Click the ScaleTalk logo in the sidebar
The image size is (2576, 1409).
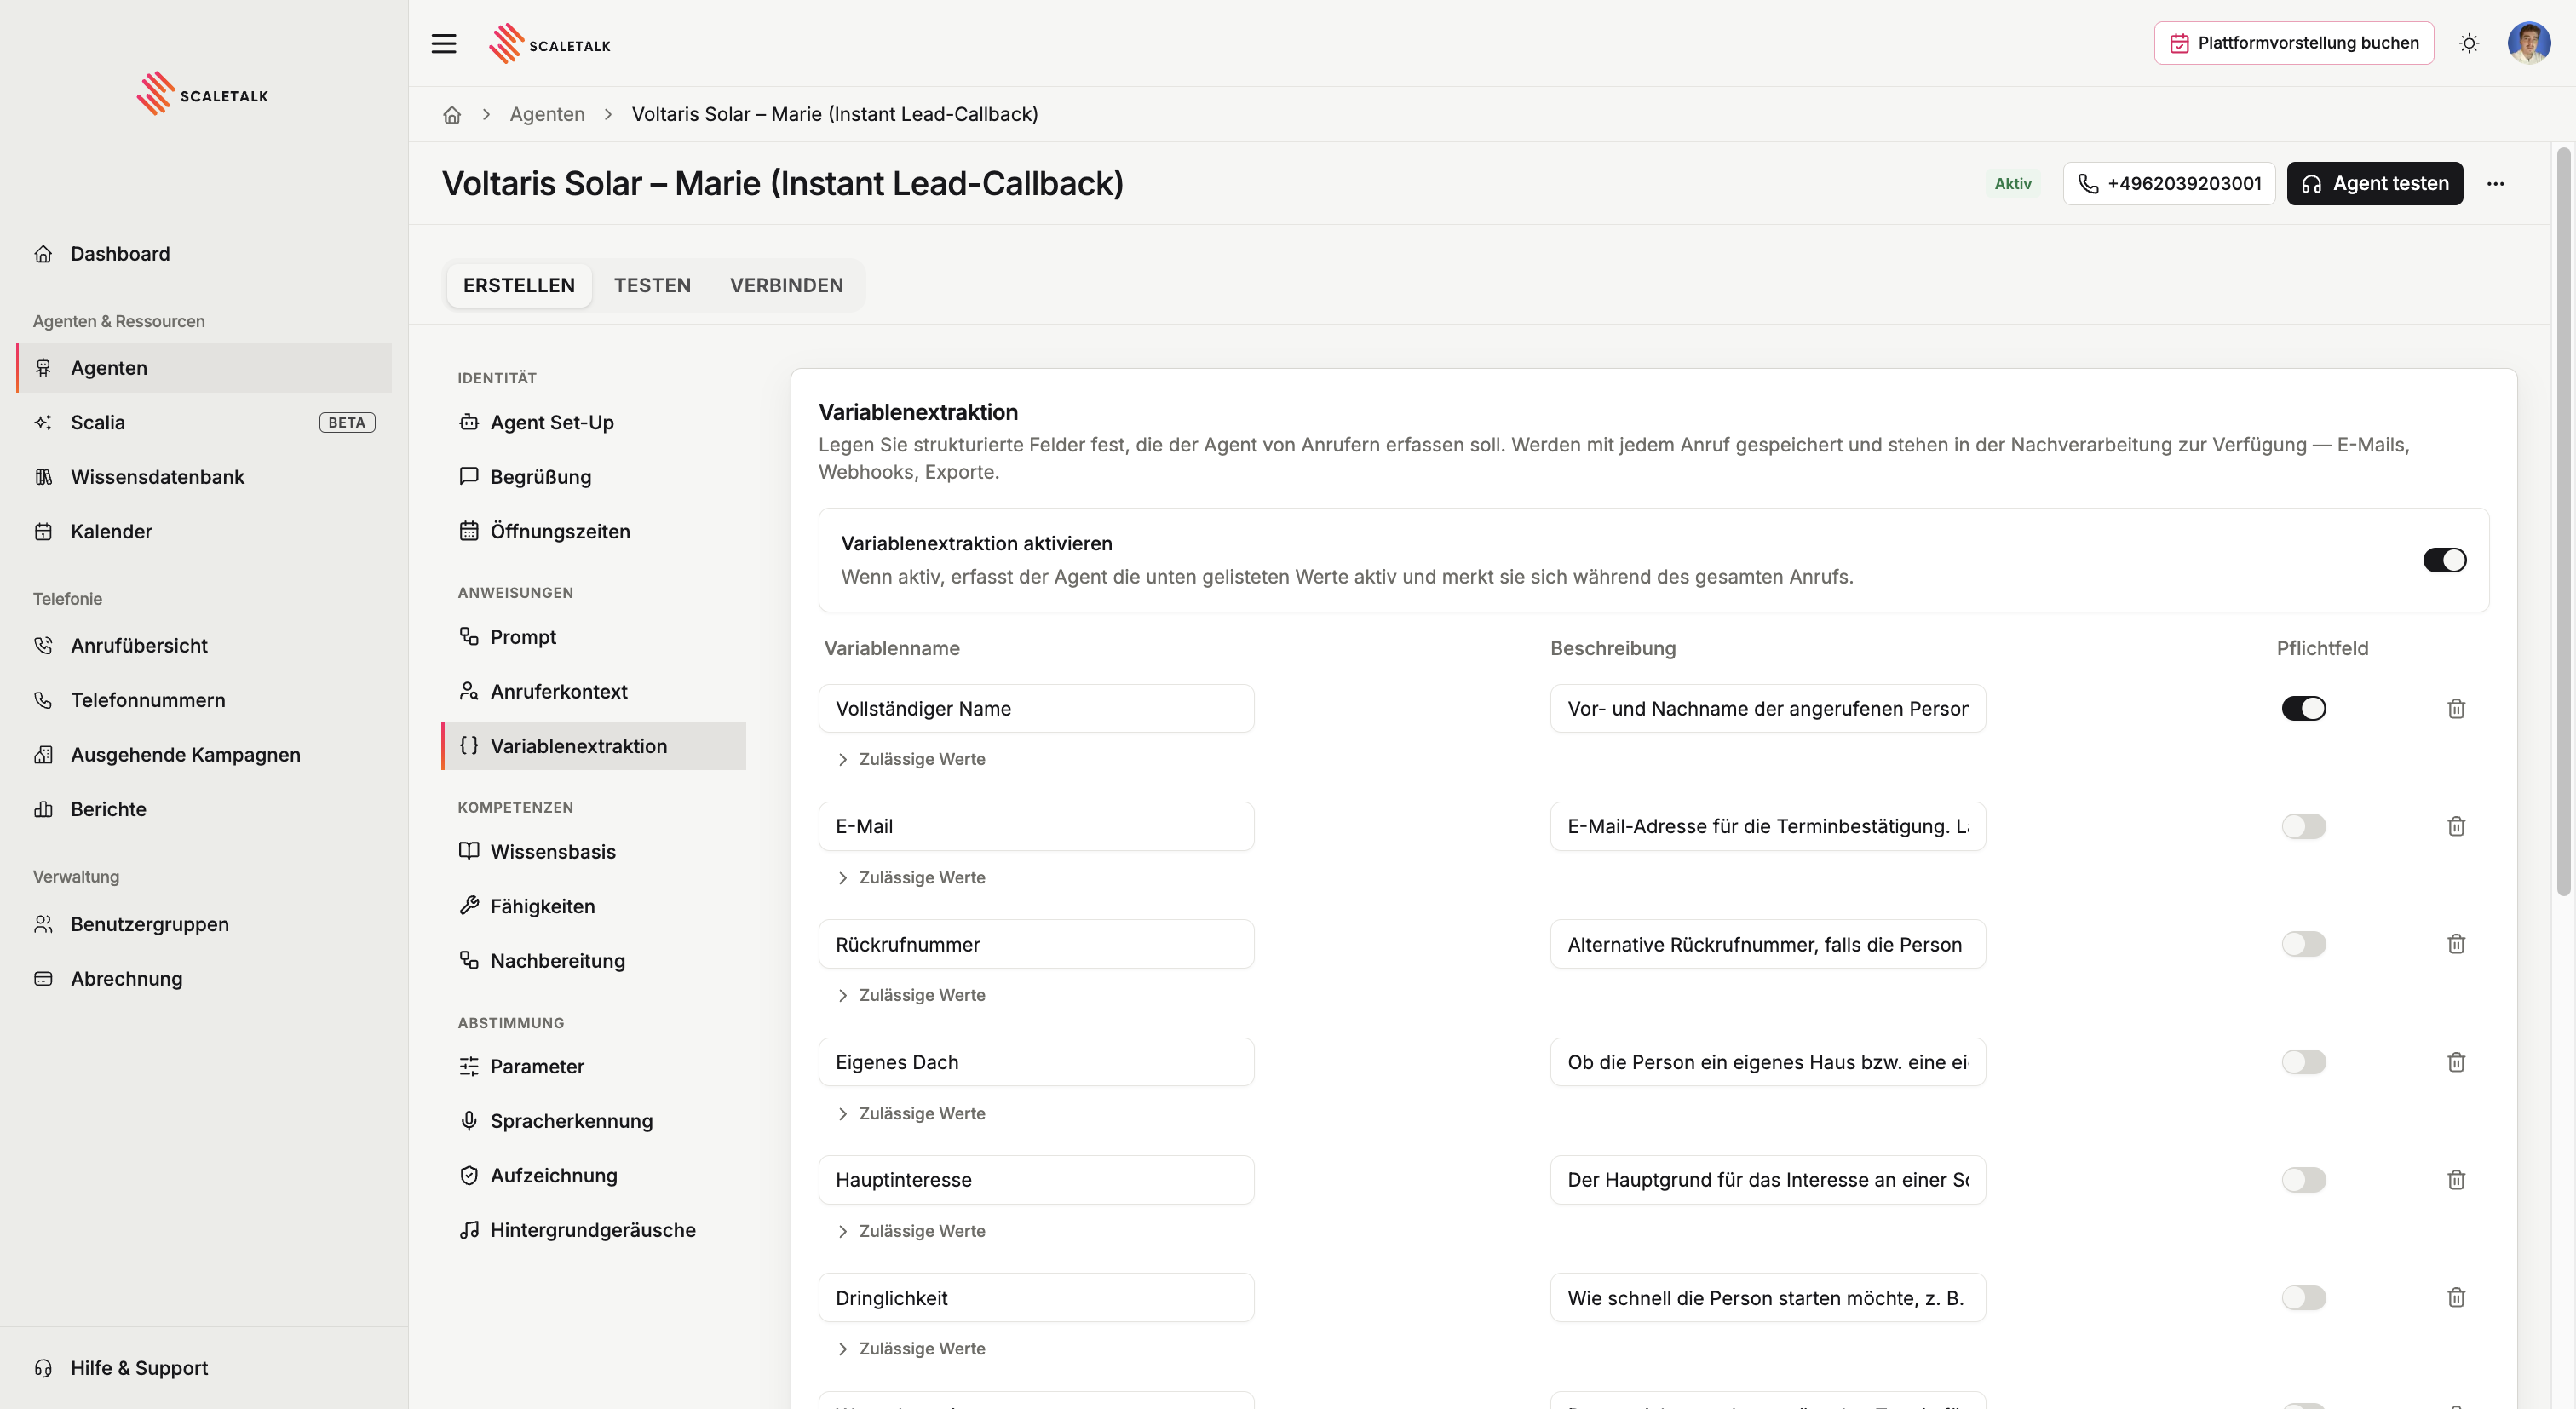203,94
